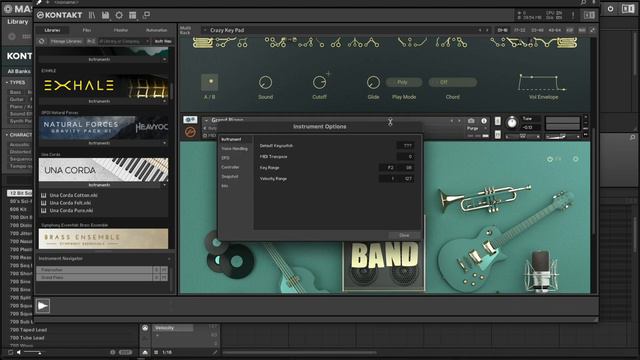Click the panic exclamation mark icon
This screenshot has height=360, width=640.
pos(573,15)
